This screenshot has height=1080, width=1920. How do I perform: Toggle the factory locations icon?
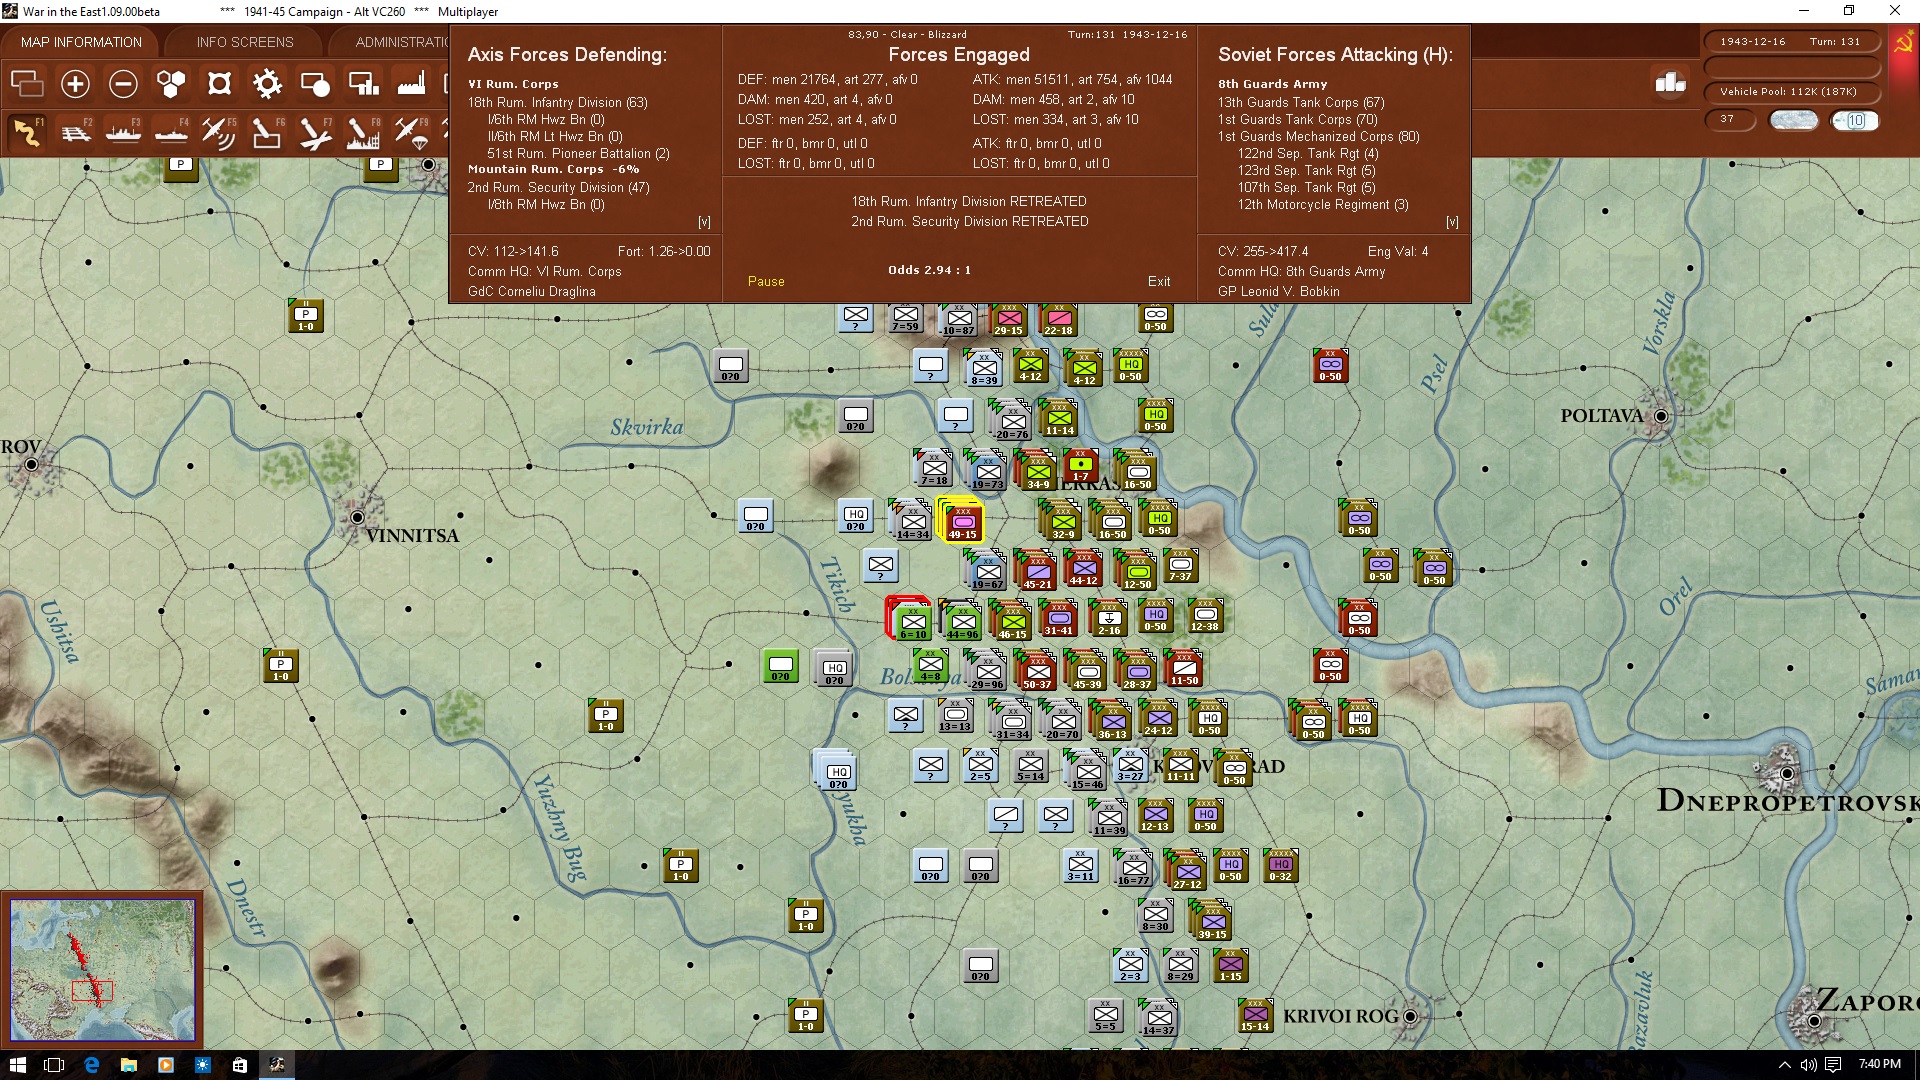(x=411, y=84)
